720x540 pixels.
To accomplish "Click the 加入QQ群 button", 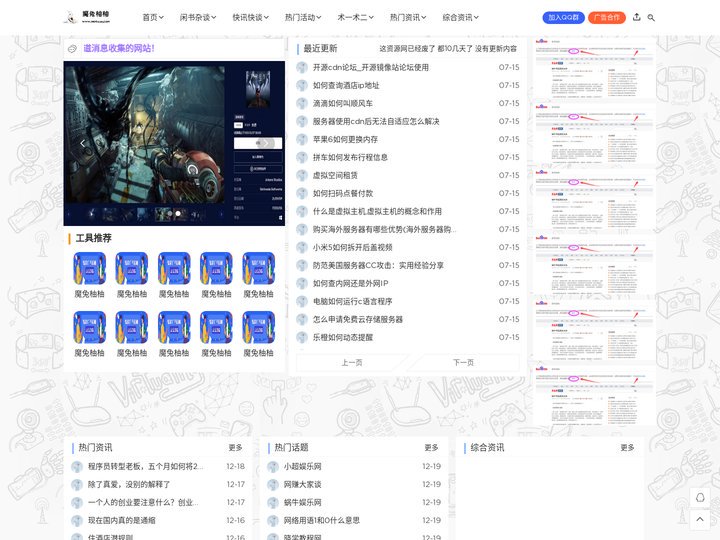I will tap(563, 17).
